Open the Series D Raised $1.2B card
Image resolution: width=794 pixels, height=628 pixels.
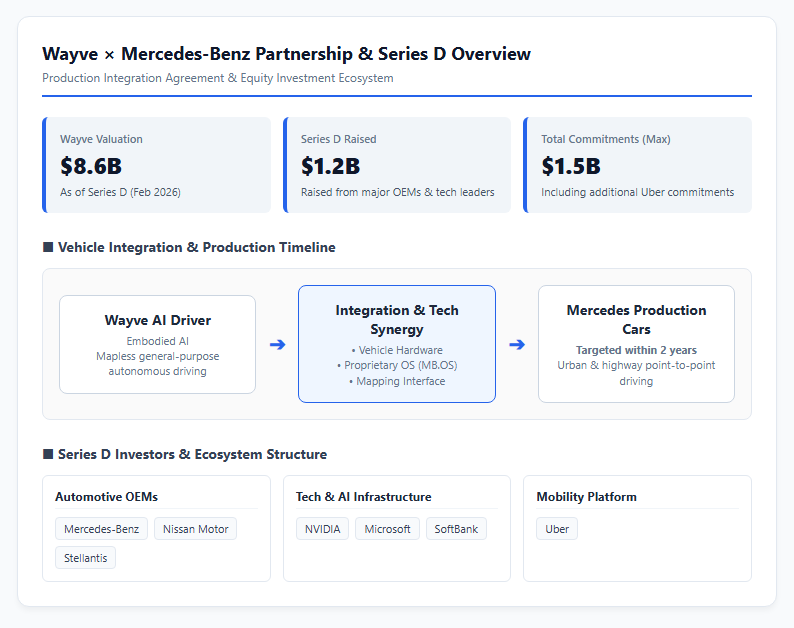[x=397, y=165]
